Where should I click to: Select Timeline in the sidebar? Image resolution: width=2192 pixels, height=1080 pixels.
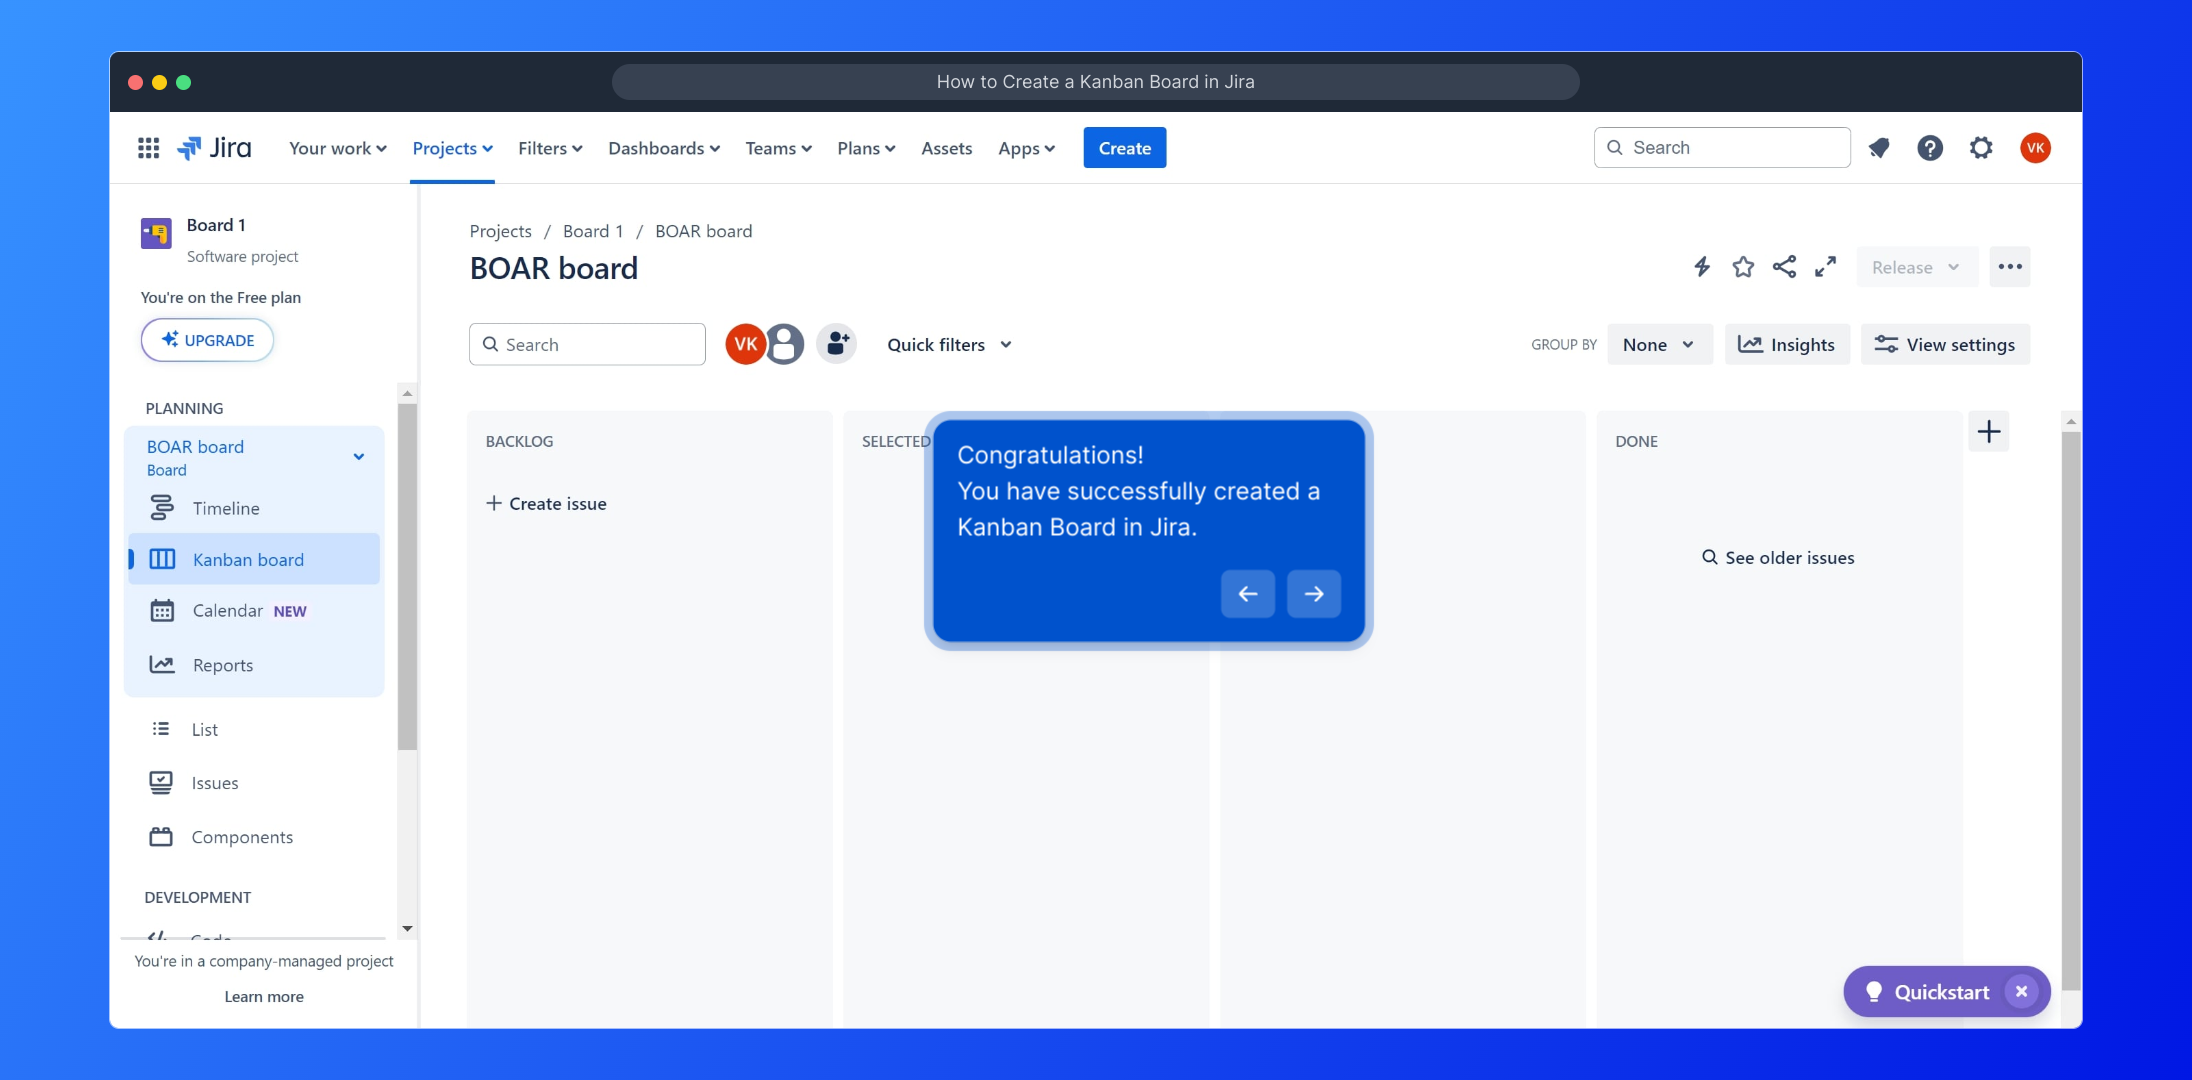click(x=226, y=508)
